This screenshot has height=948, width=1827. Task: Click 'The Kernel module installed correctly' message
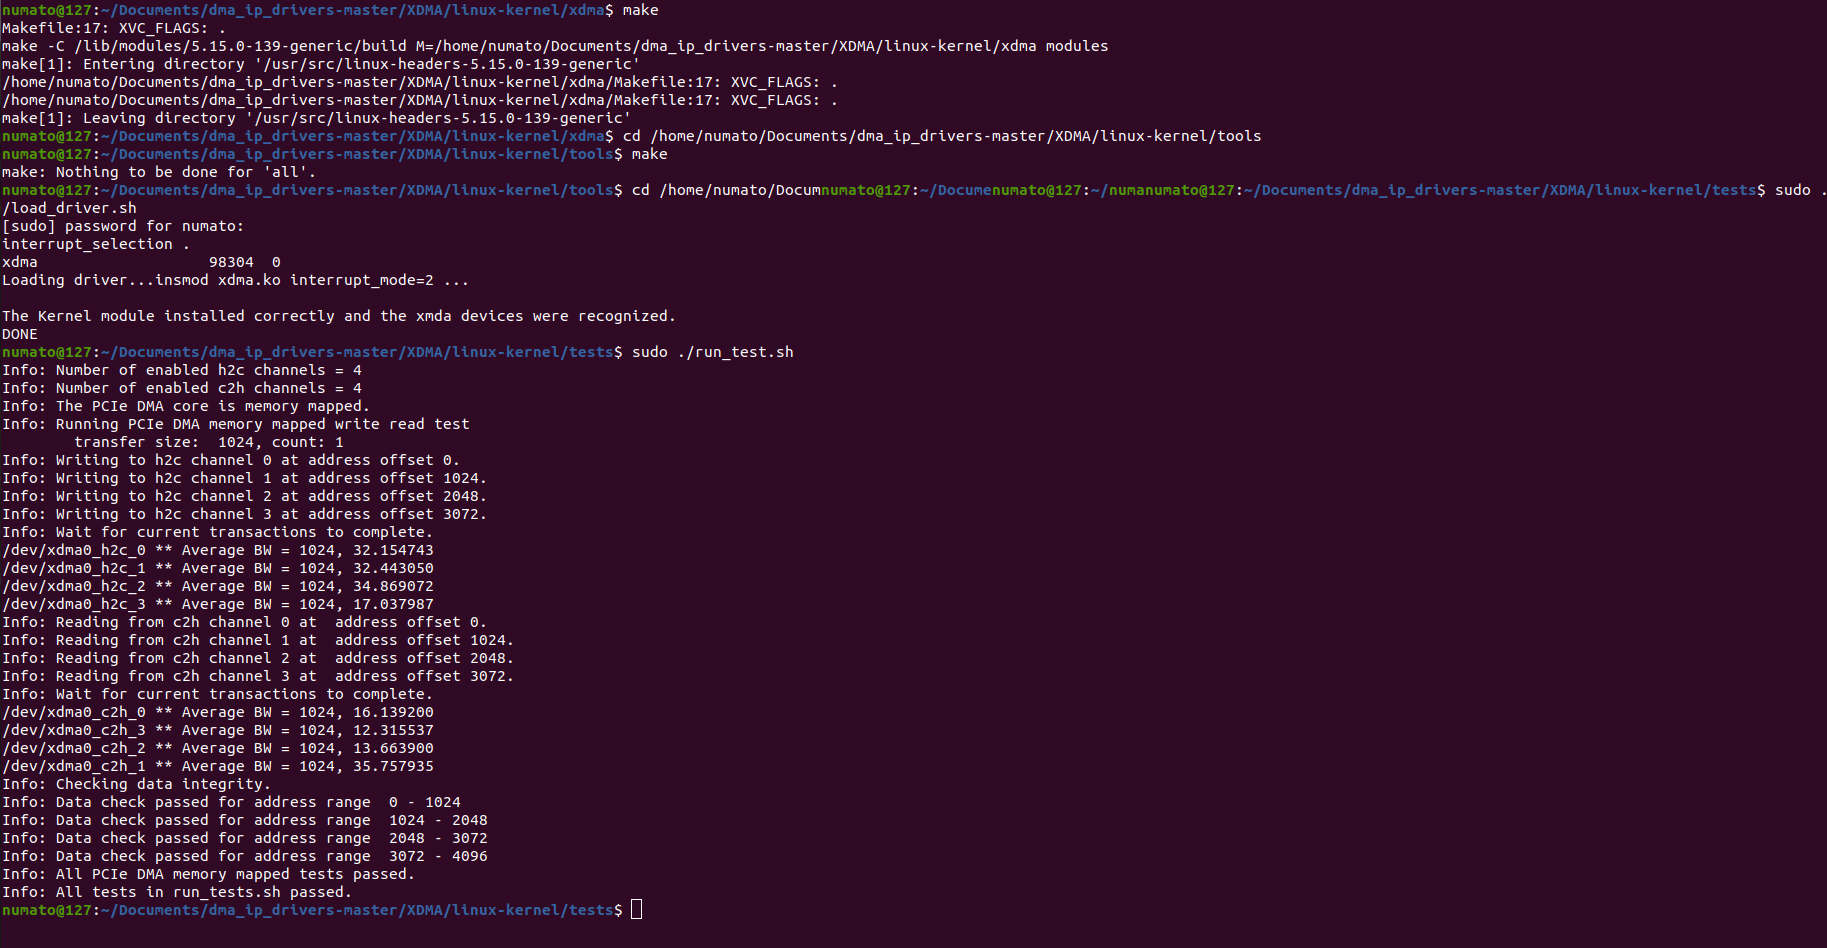point(338,316)
